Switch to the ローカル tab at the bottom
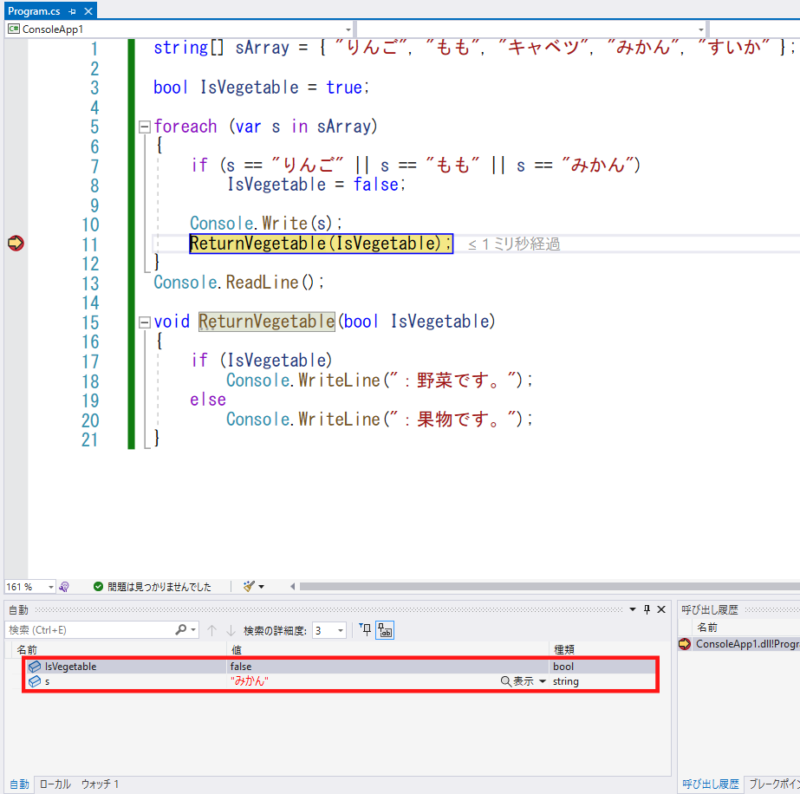800x794 pixels. [x=55, y=784]
